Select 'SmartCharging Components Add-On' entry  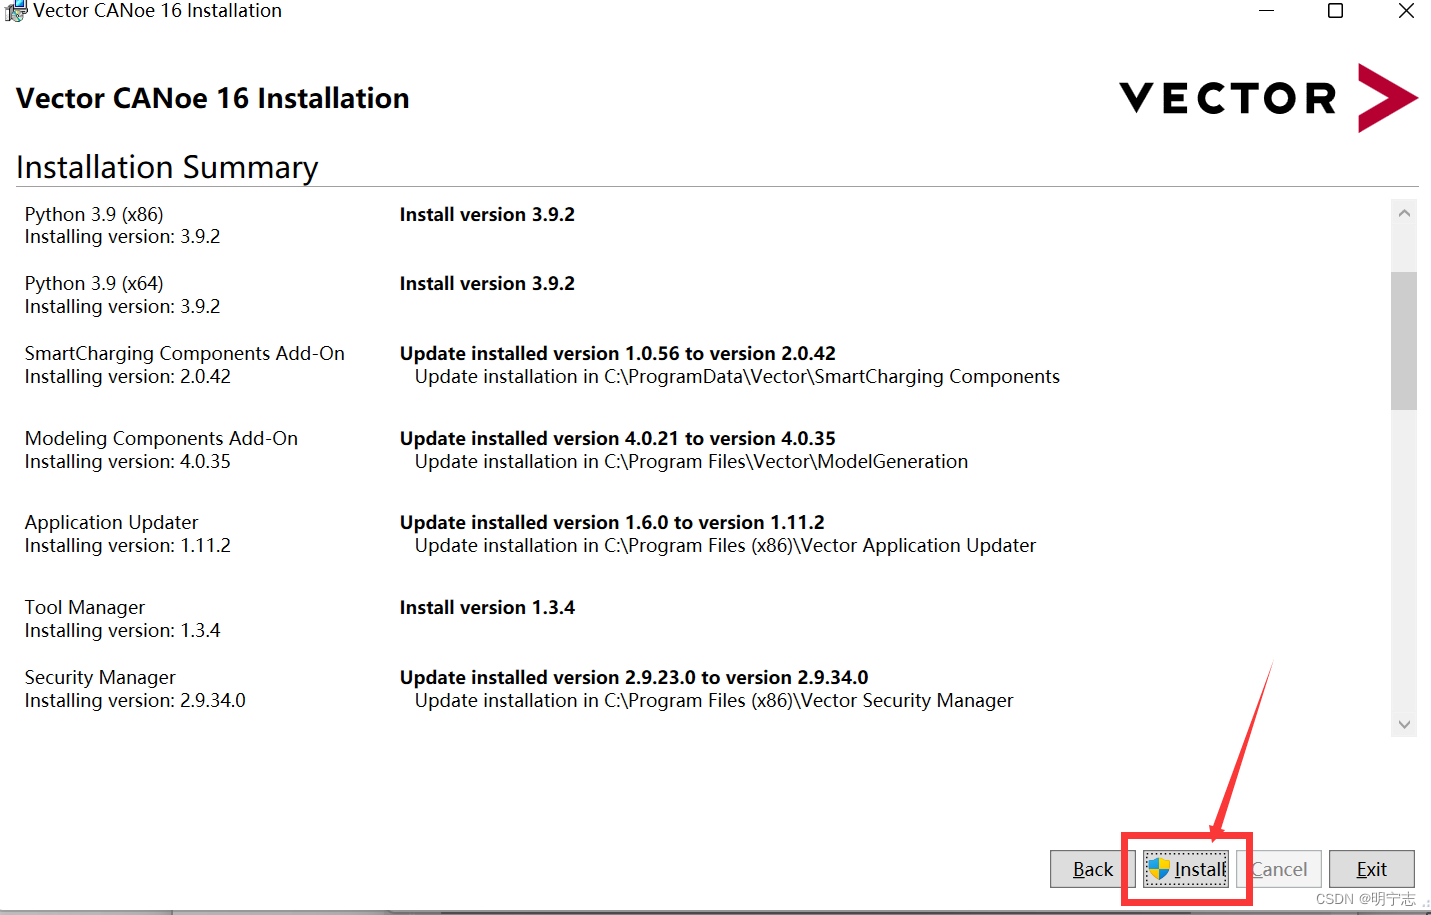[185, 353]
